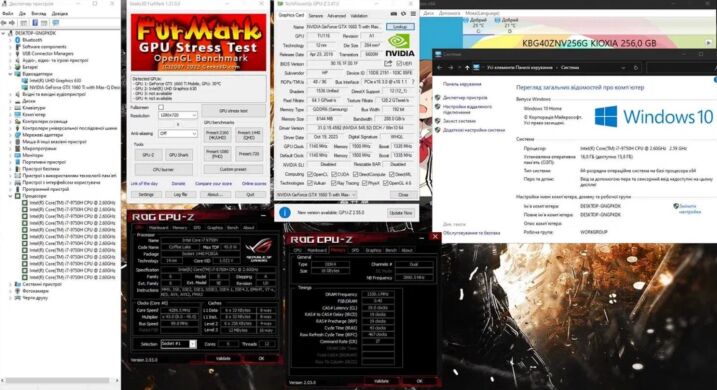Click Захист системи link in System window
This screenshot has height=390, width=717.
(x=459, y=121)
